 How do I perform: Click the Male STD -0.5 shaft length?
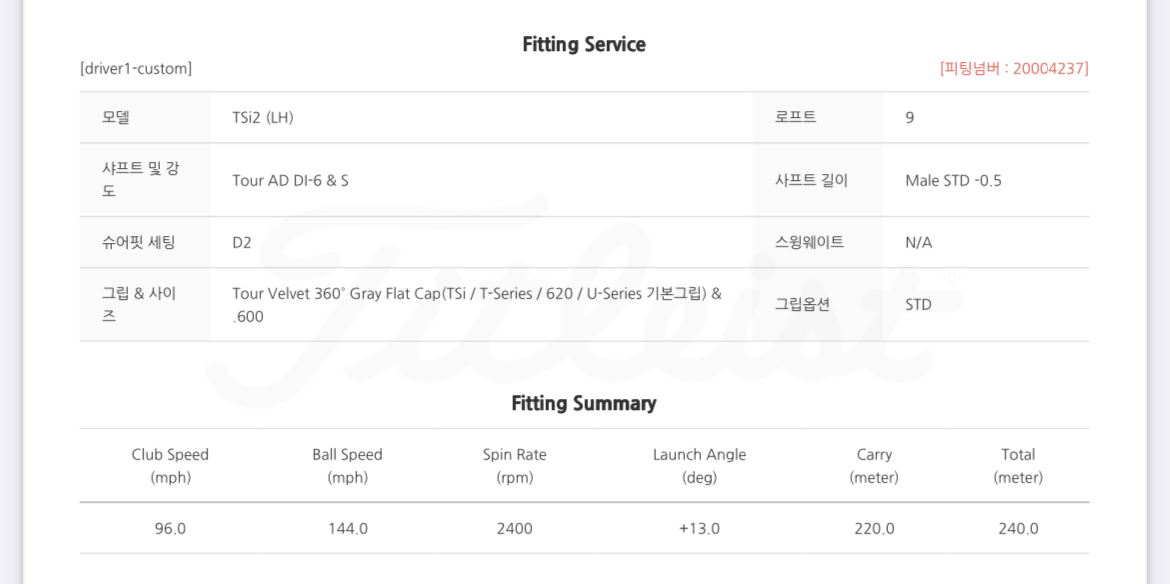pyautogui.click(x=953, y=181)
